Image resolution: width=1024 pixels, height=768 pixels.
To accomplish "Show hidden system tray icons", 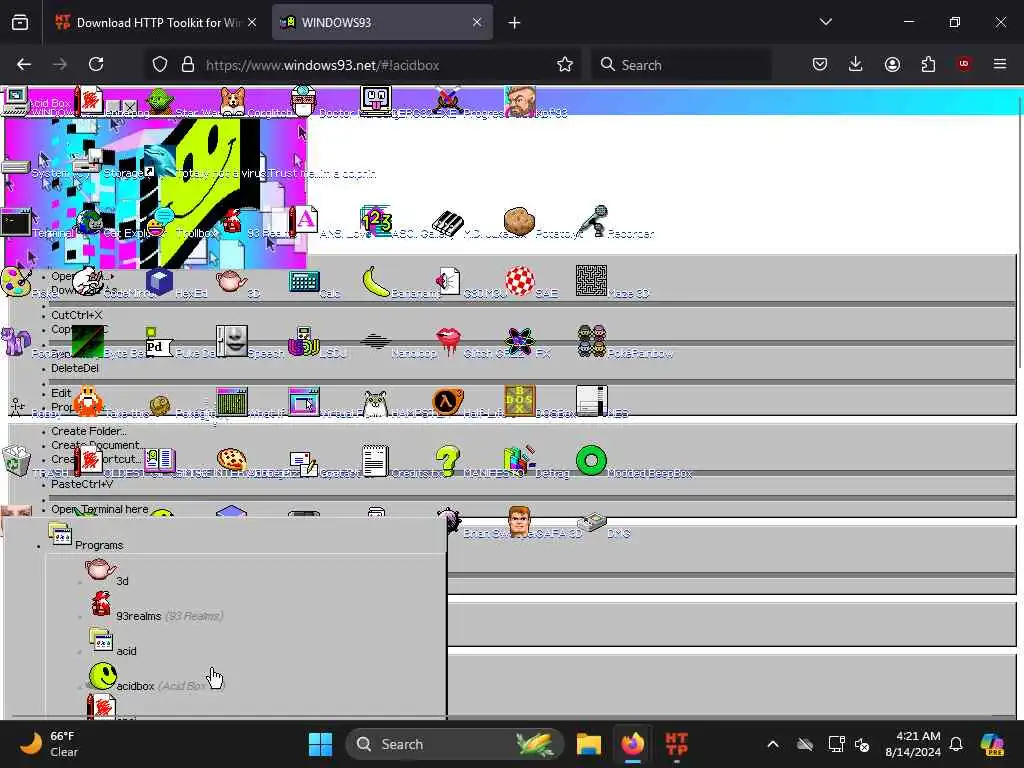I will click(773, 744).
